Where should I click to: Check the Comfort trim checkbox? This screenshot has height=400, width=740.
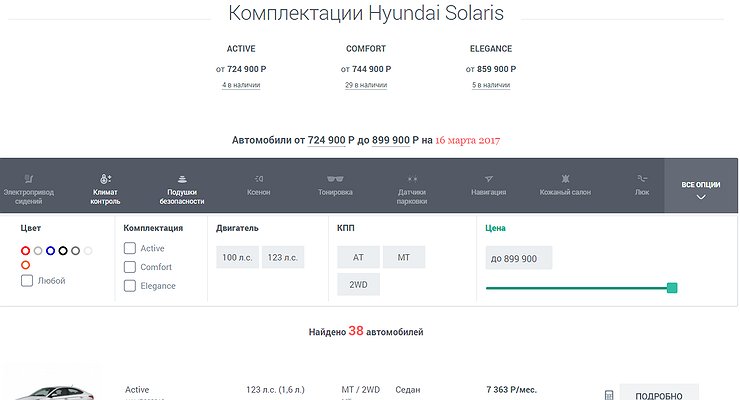coord(130,267)
